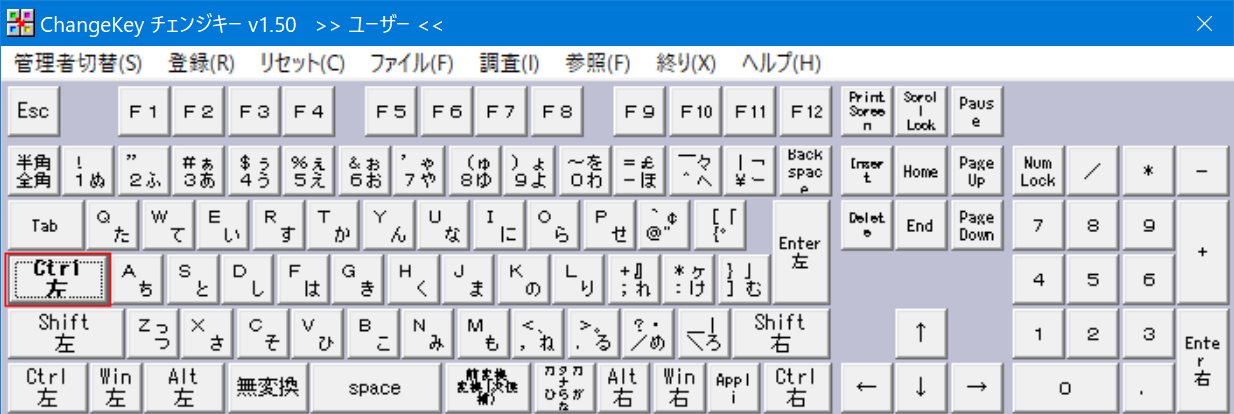Image resolution: width=1234 pixels, height=414 pixels.
Task: Select the Q た key
Action: 114,225
